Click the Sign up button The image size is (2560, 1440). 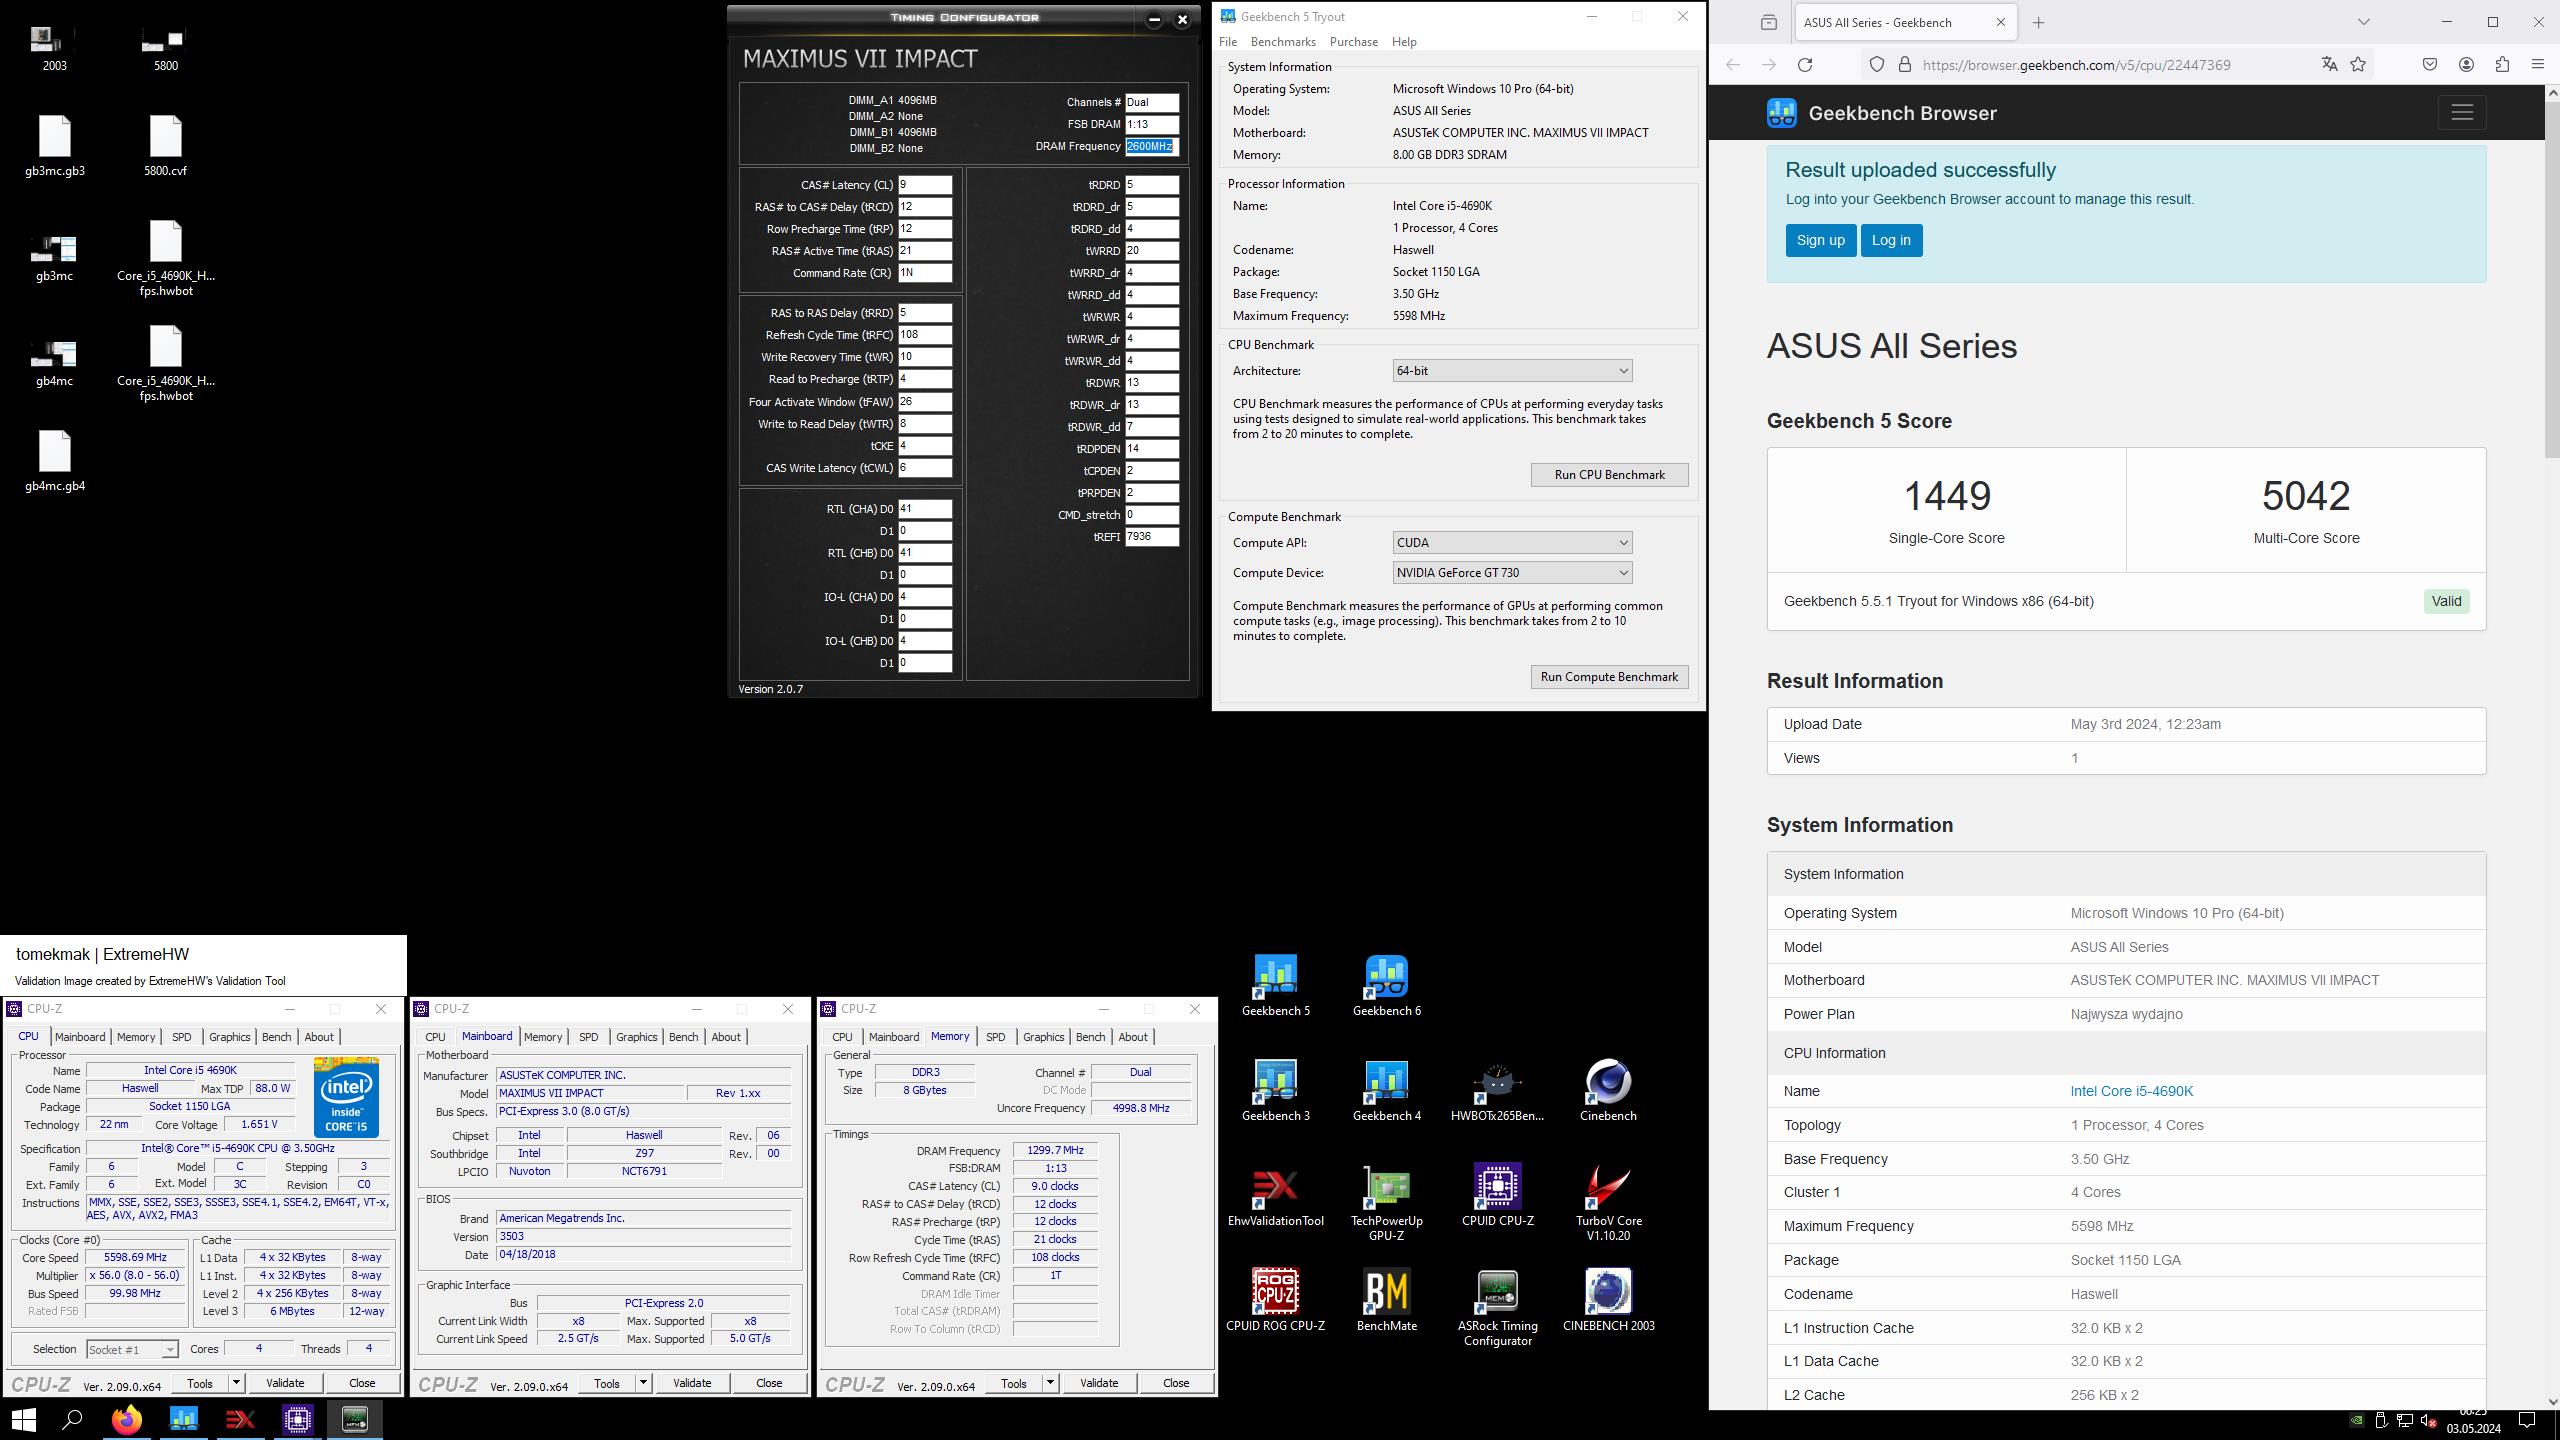[1820, 240]
